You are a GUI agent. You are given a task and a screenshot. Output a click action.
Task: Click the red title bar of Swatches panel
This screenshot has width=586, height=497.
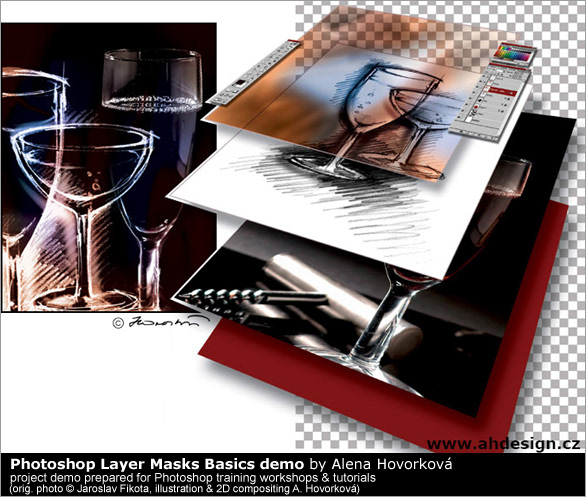click(x=517, y=45)
